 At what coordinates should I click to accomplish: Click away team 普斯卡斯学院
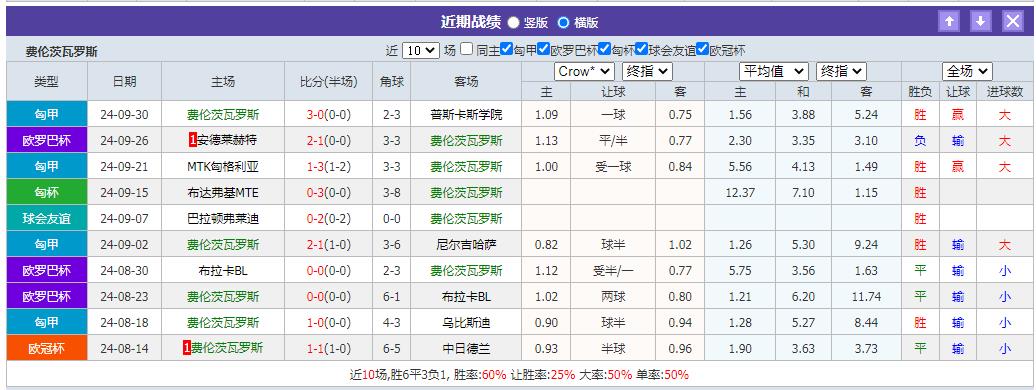point(466,114)
